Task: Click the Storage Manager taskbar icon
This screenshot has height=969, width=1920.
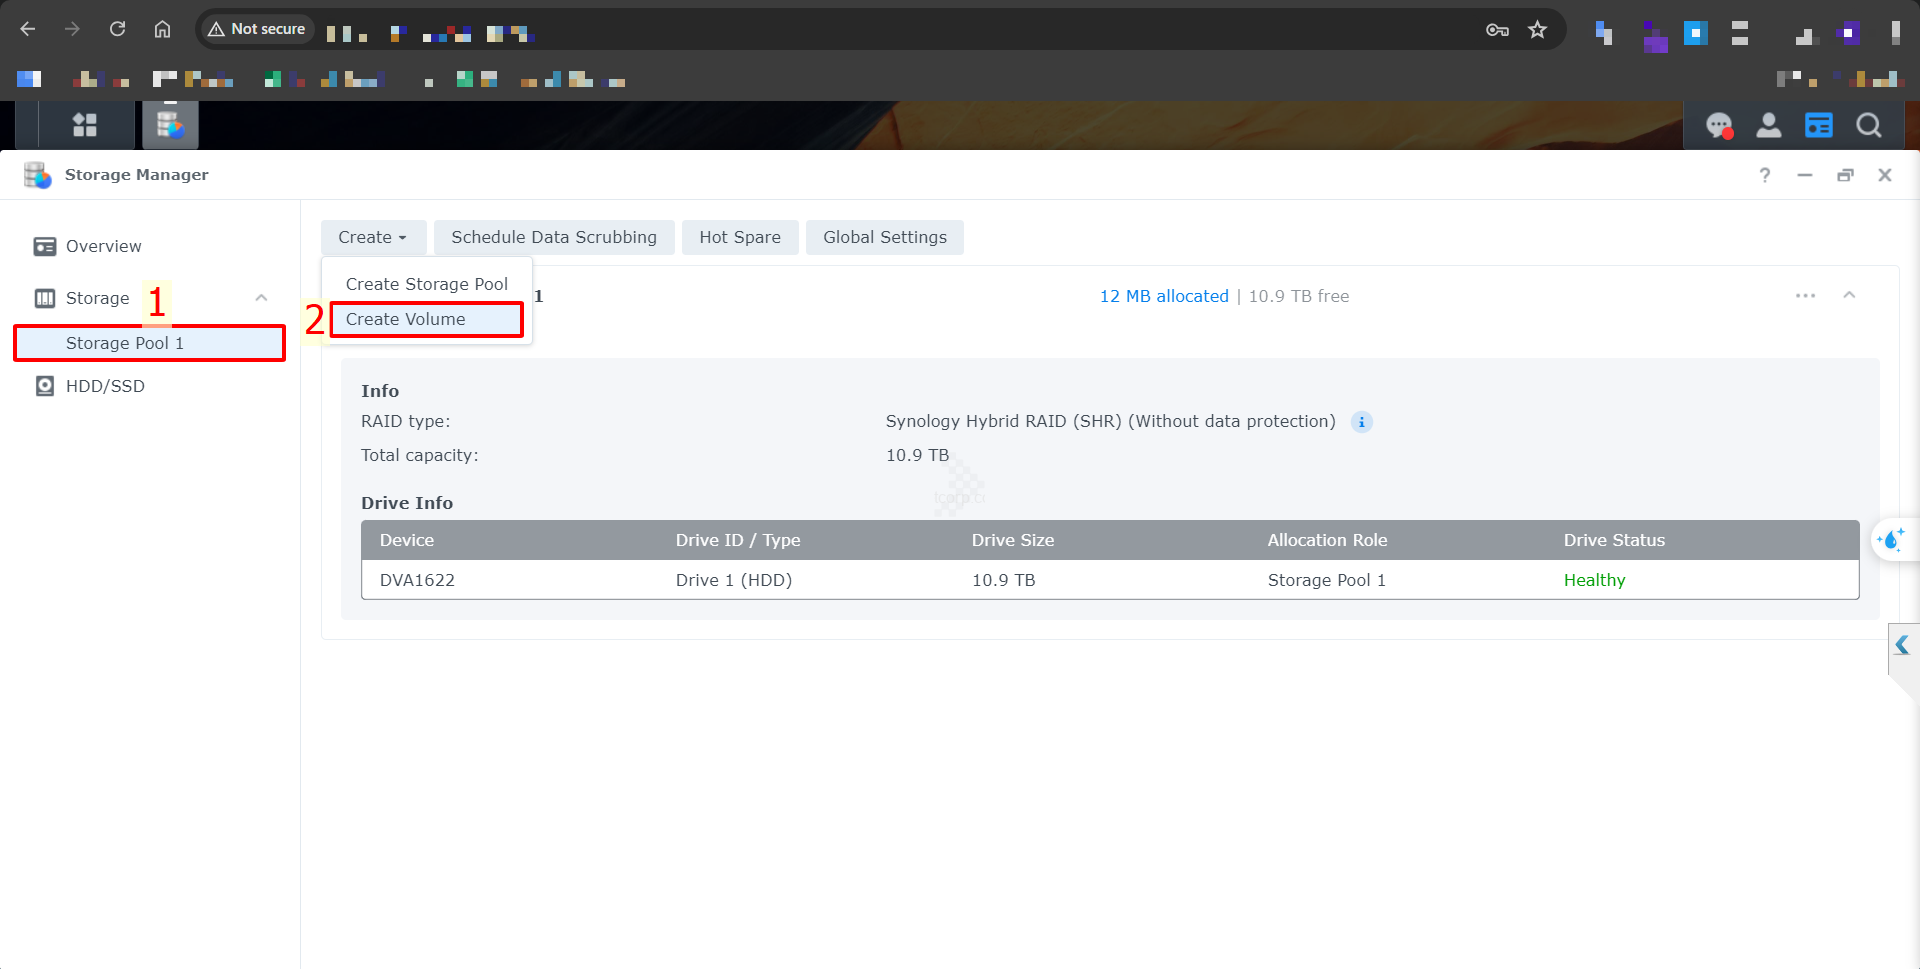Action: coord(170,125)
